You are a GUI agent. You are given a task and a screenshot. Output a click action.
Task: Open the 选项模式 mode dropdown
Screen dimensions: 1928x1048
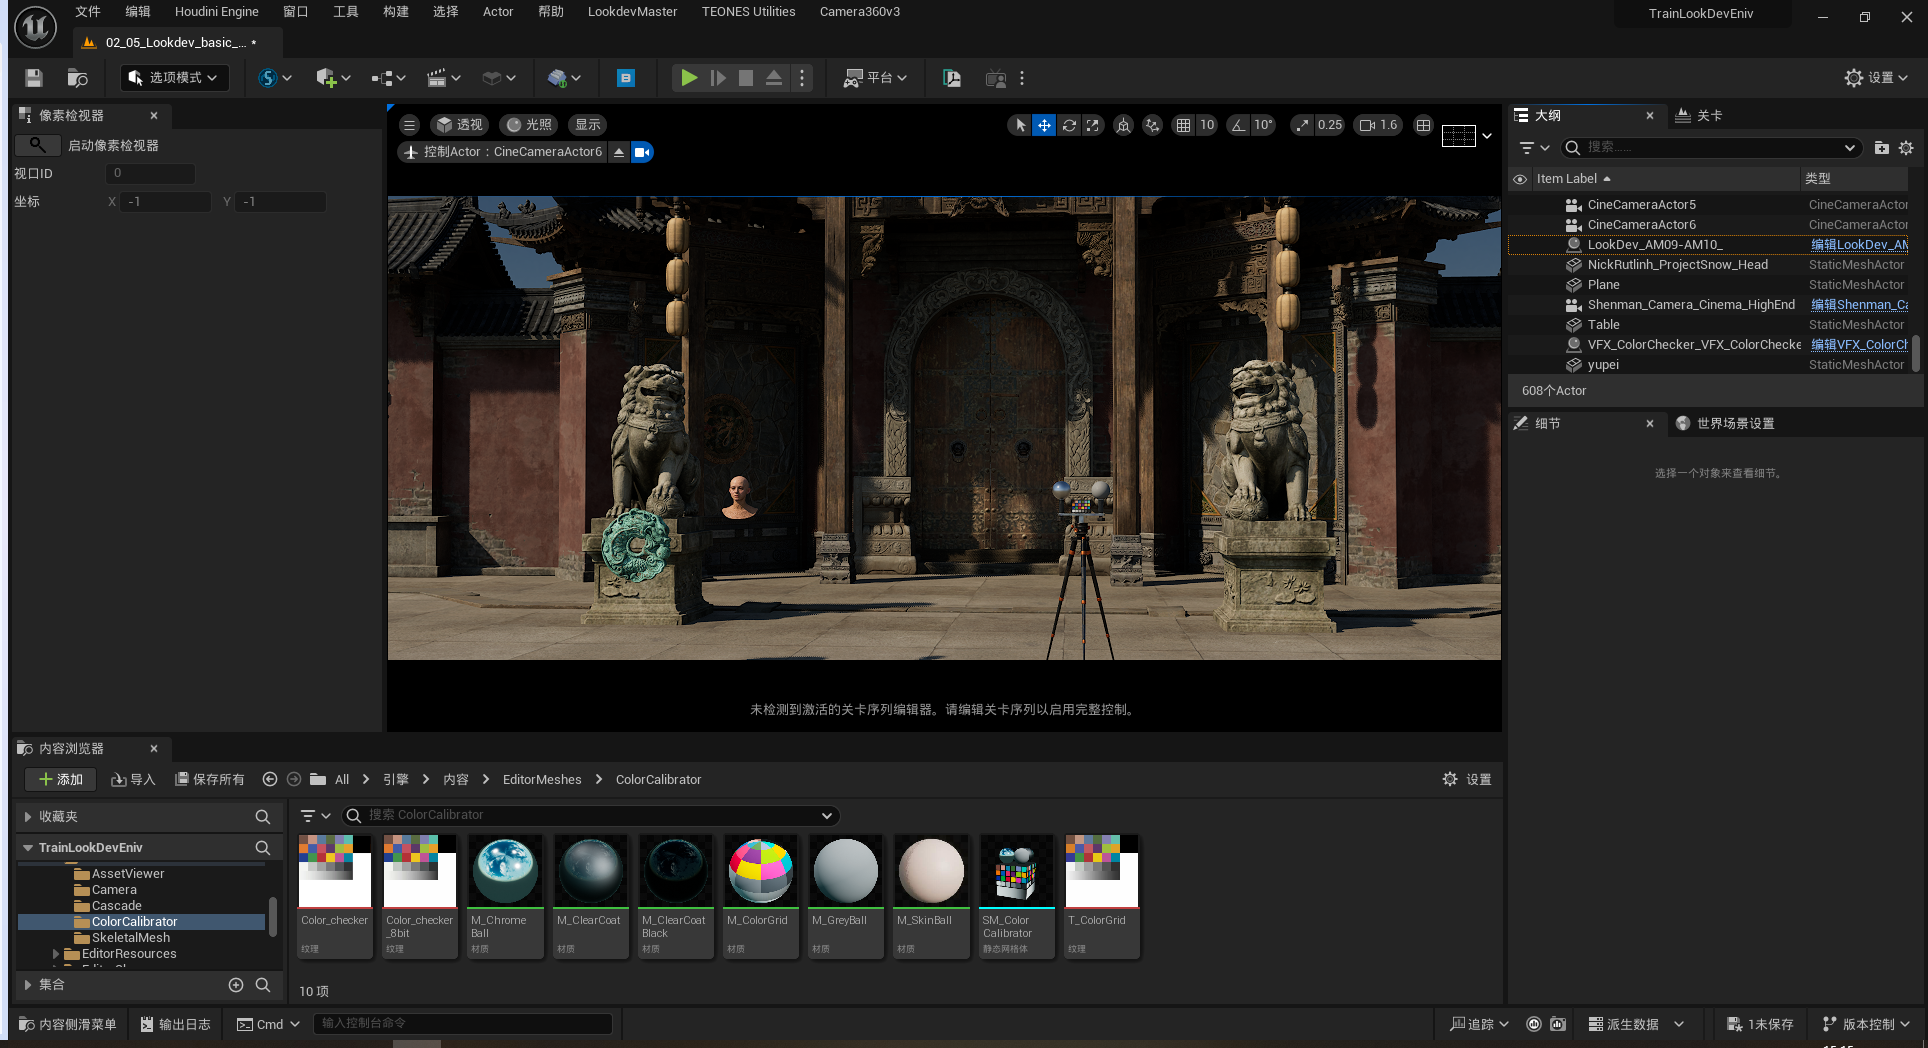coord(175,78)
